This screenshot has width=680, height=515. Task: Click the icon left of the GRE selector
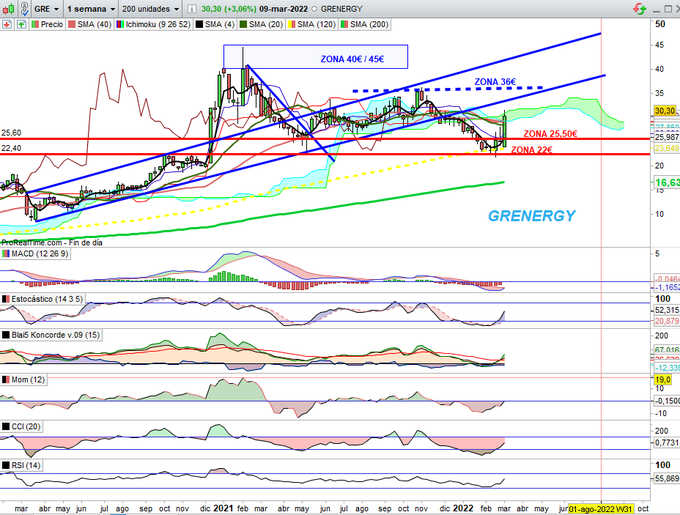tap(25, 8)
